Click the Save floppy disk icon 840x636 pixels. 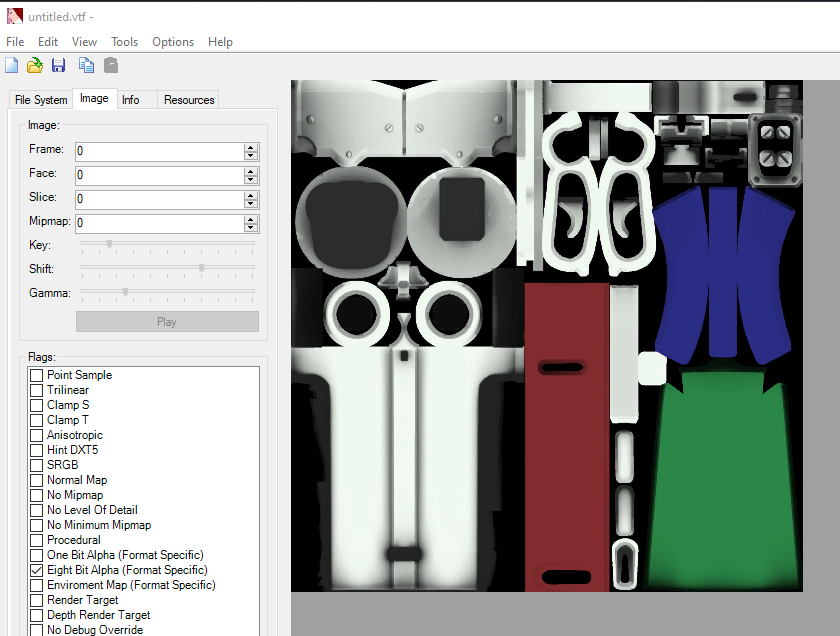(58, 65)
